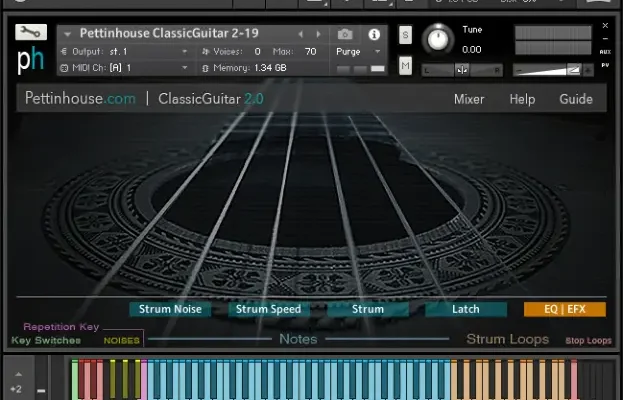Go to next instrument preset arrow
This screenshot has width=623, height=400.
coord(319,34)
